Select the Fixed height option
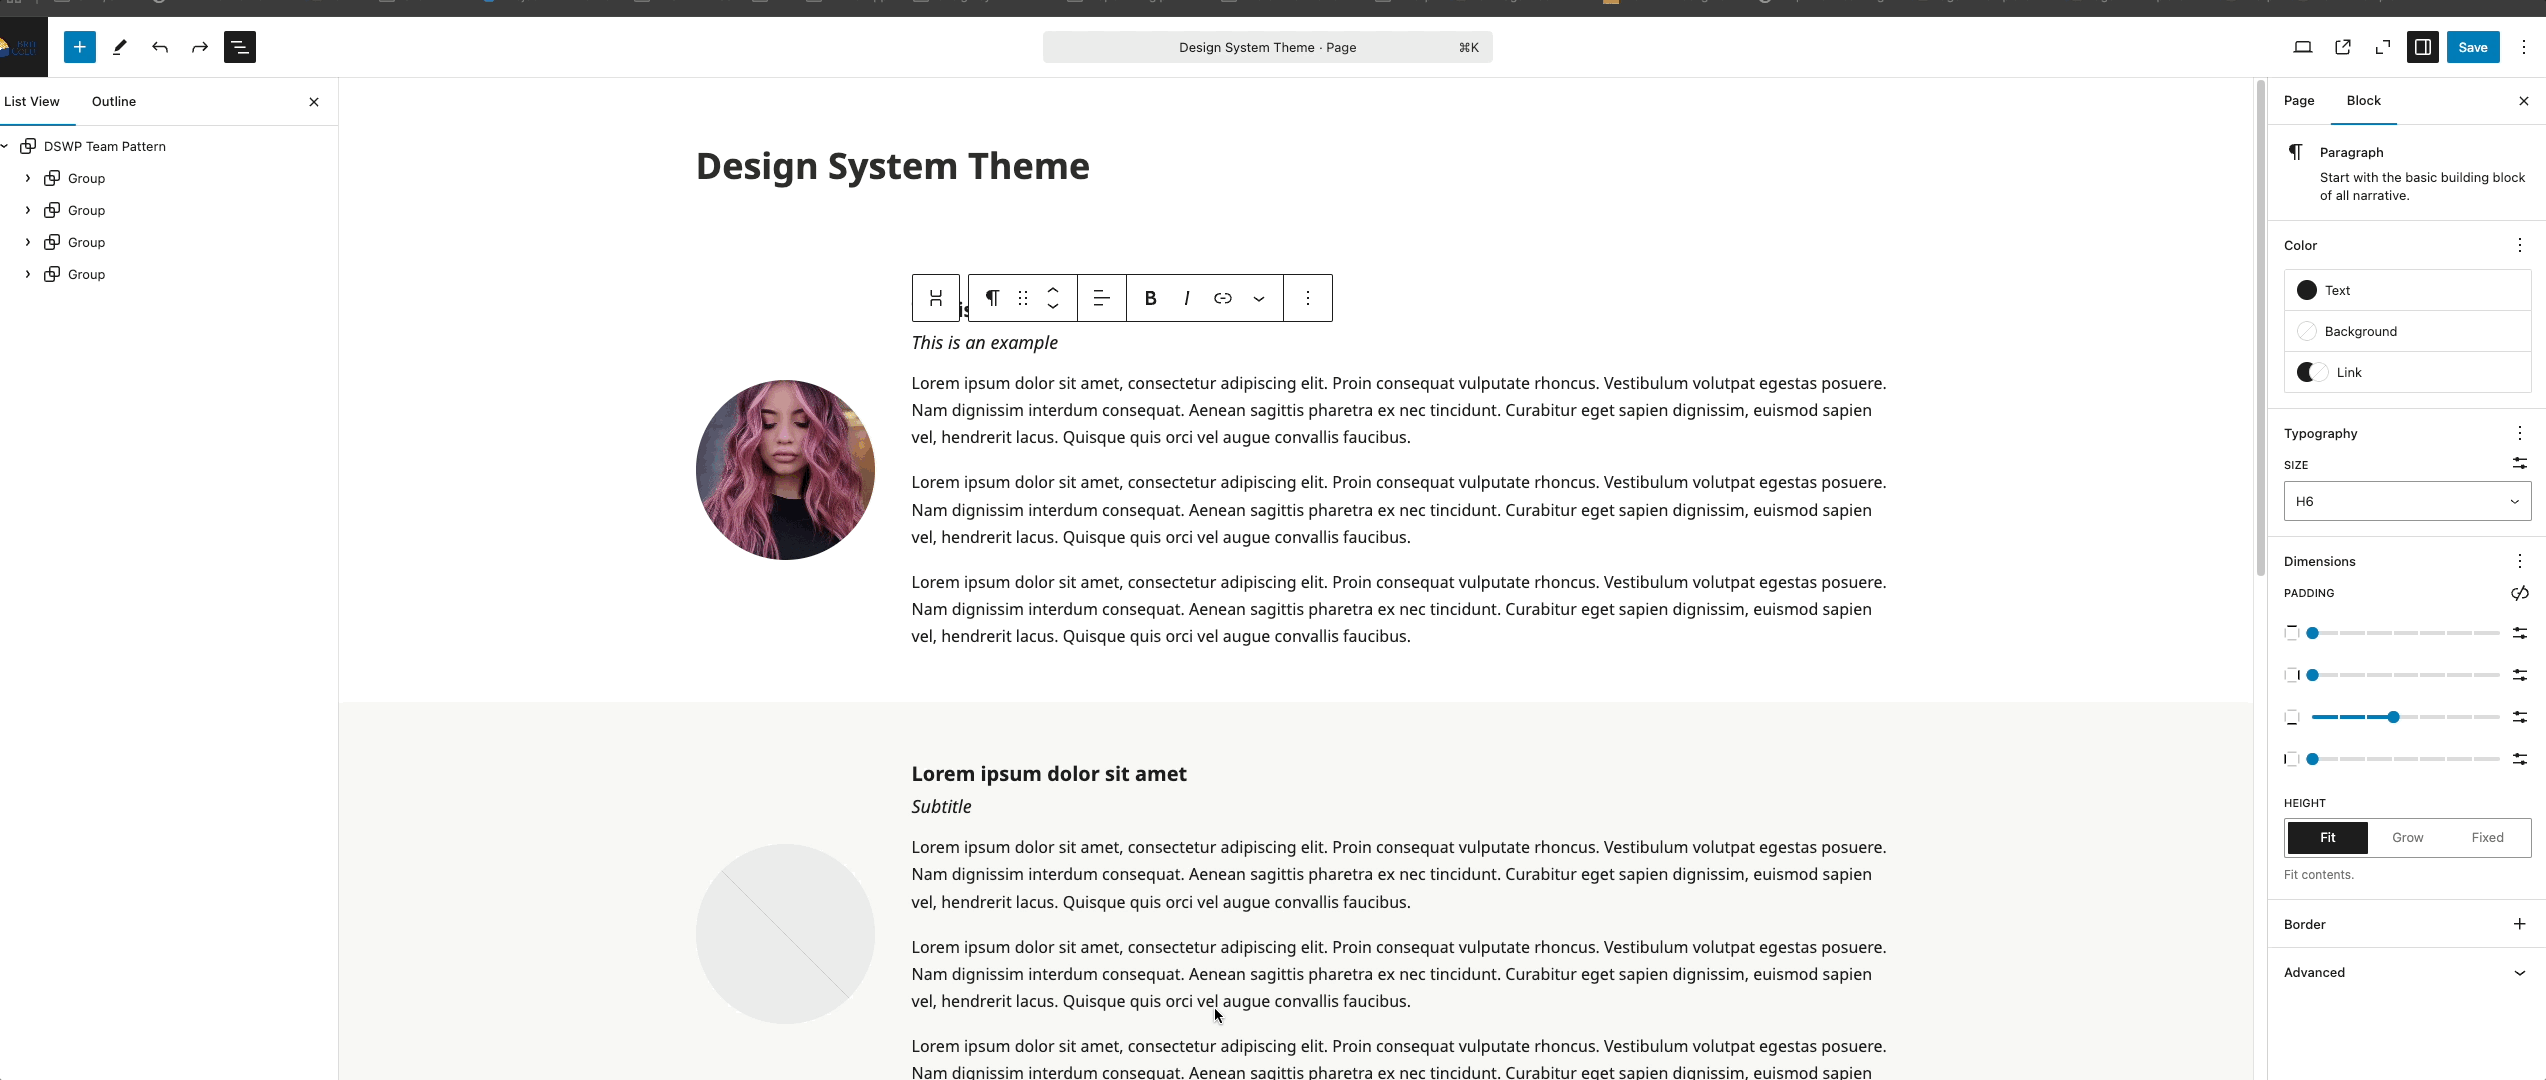The image size is (2546, 1080). [x=2488, y=838]
